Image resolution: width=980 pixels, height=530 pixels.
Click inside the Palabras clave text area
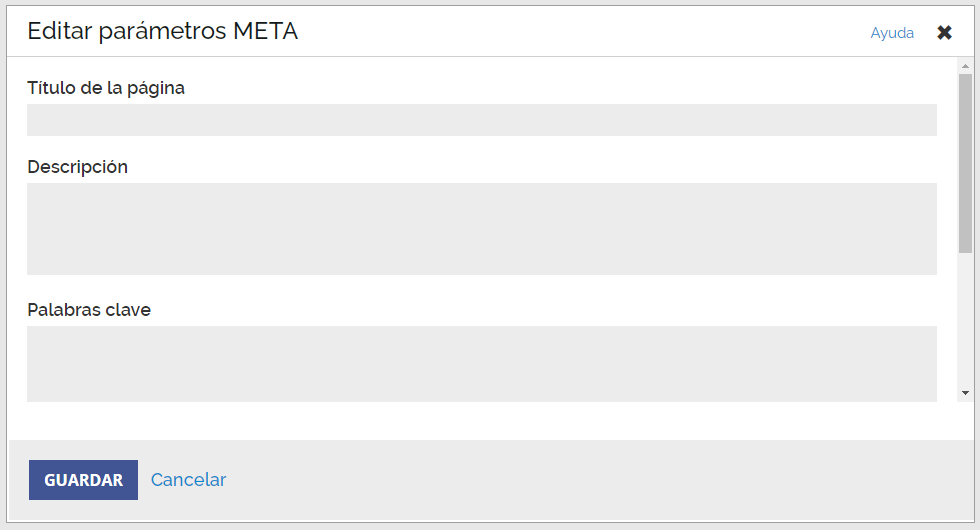tap(481, 363)
